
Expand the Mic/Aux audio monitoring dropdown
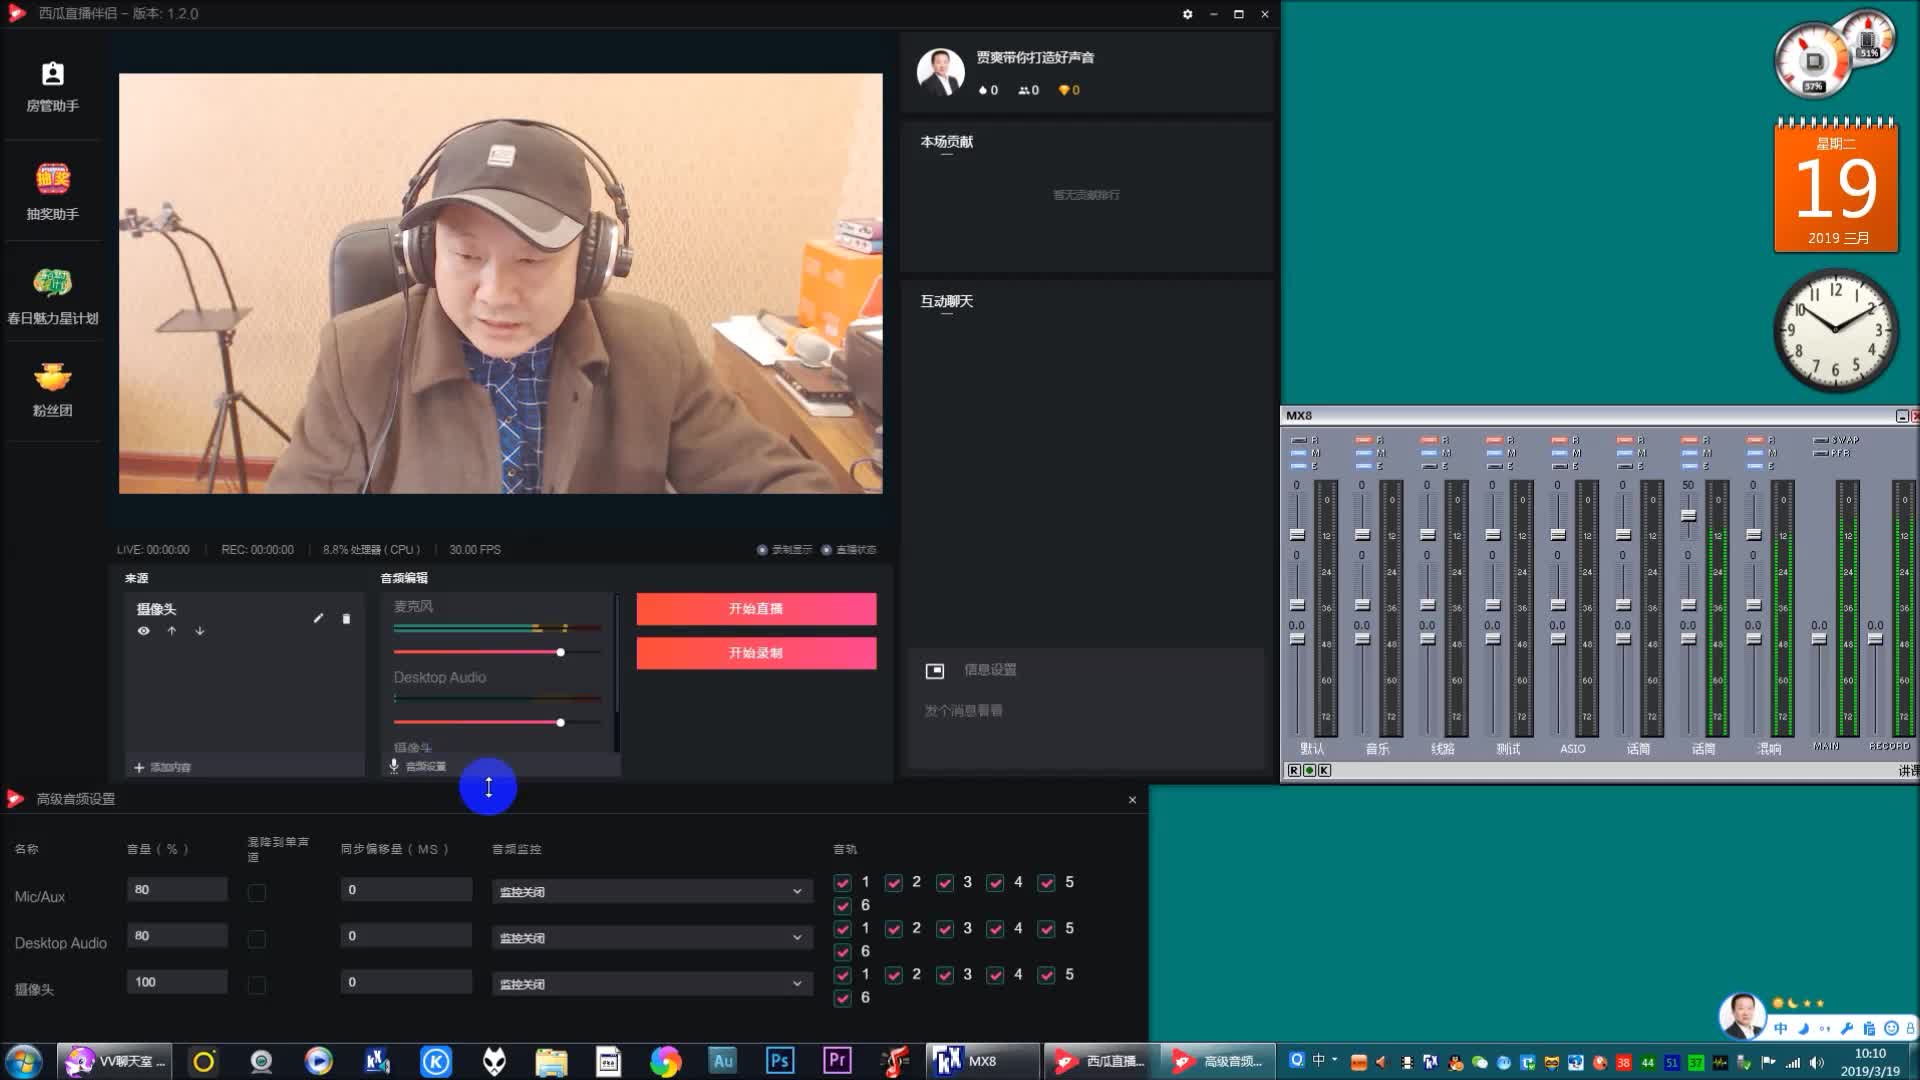(x=650, y=891)
